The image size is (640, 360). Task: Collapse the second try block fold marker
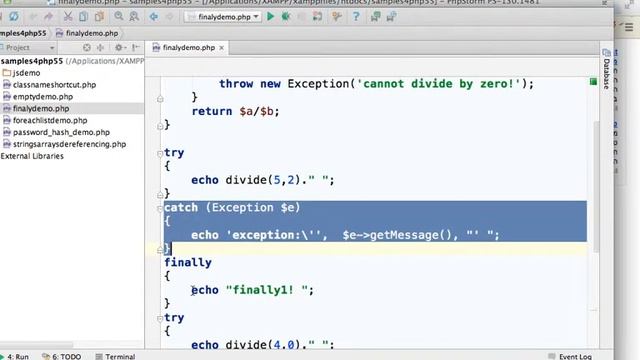(160, 319)
